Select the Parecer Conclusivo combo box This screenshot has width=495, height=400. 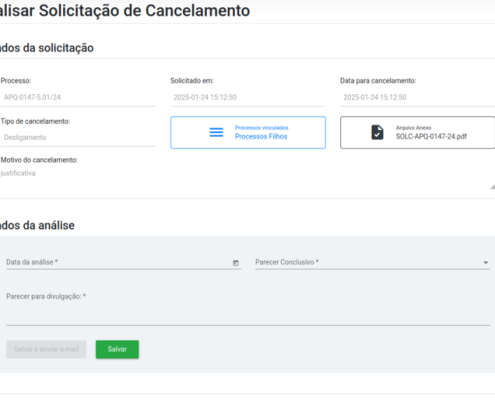372,262
